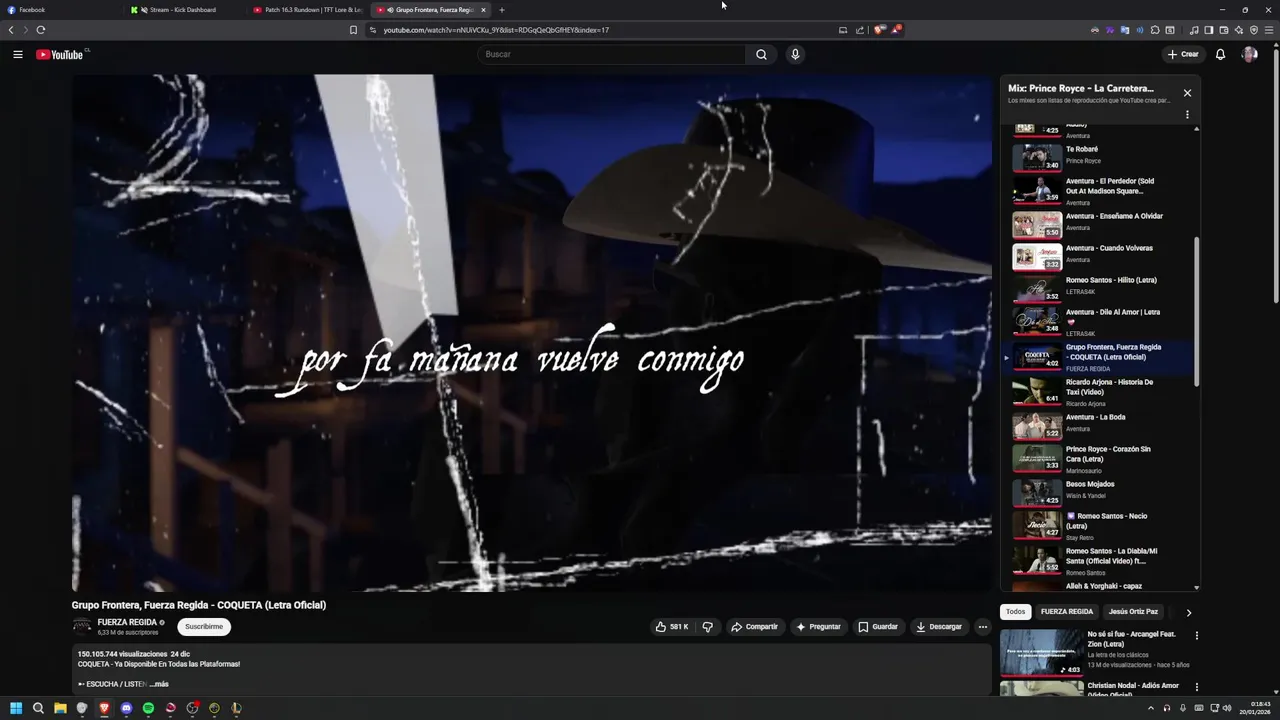Dislike the video with thumbs down
This screenshot has width=1280, height=720.
708,627
